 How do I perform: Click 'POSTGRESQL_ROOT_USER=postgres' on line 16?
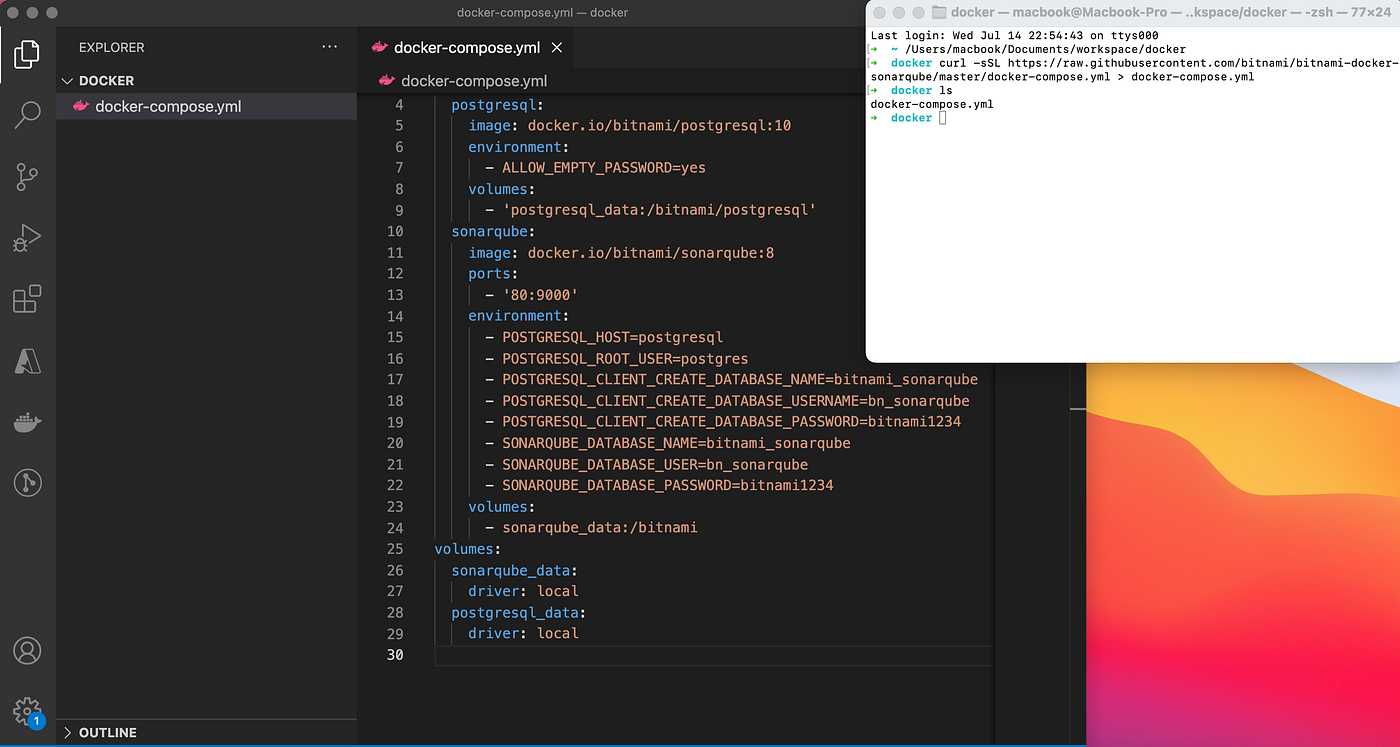click(625, 358)
